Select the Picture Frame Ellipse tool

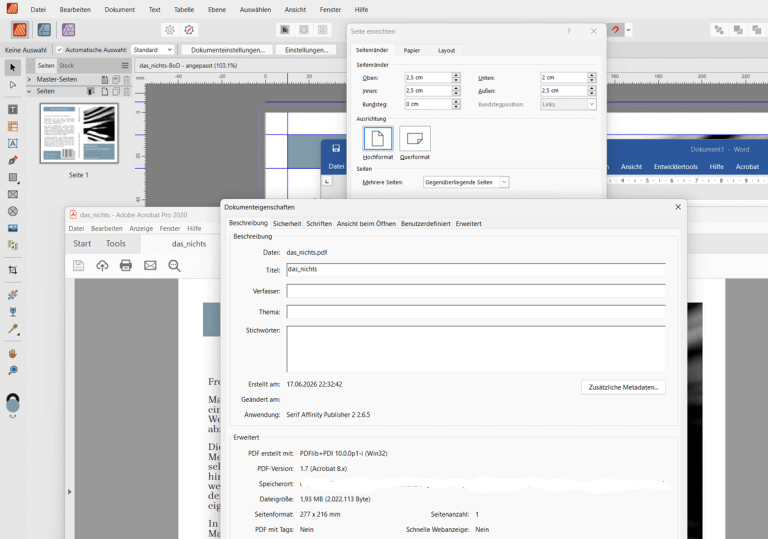point(13,211)
